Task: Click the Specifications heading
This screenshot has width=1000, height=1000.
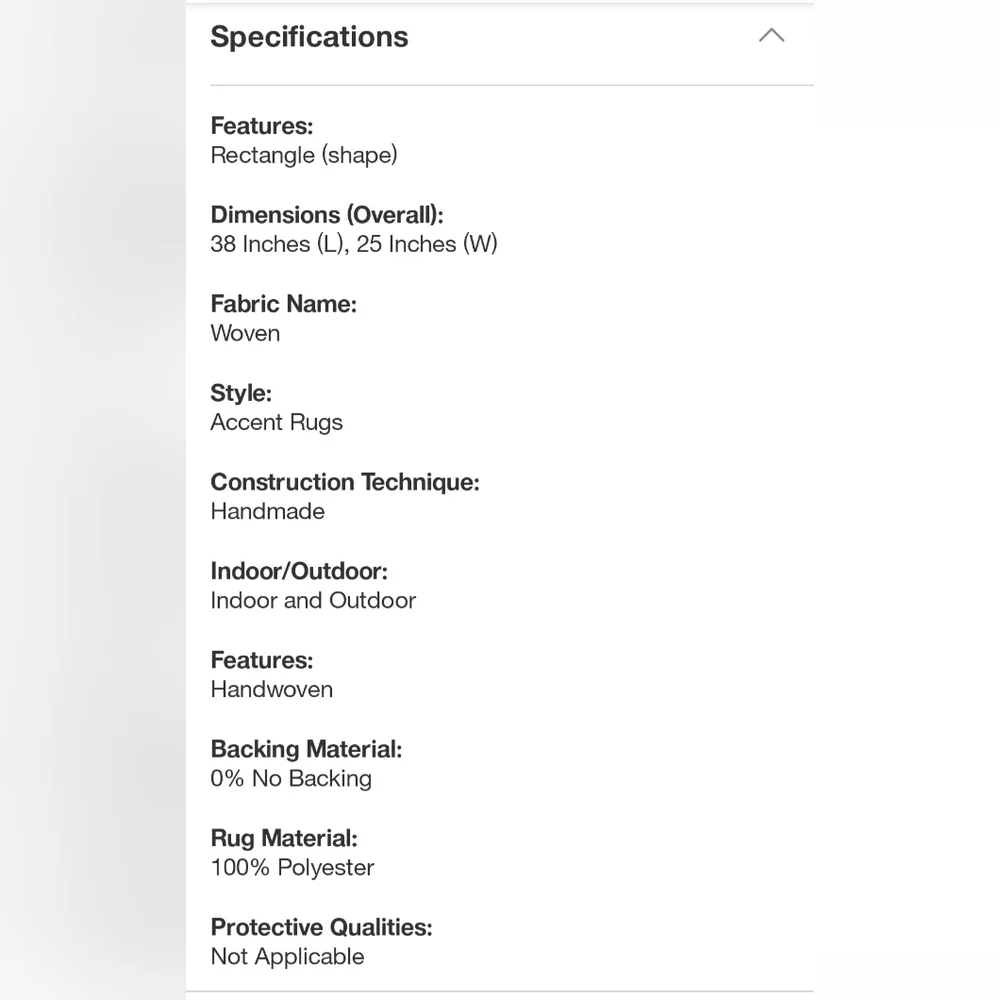Action: tap(309, 37)
